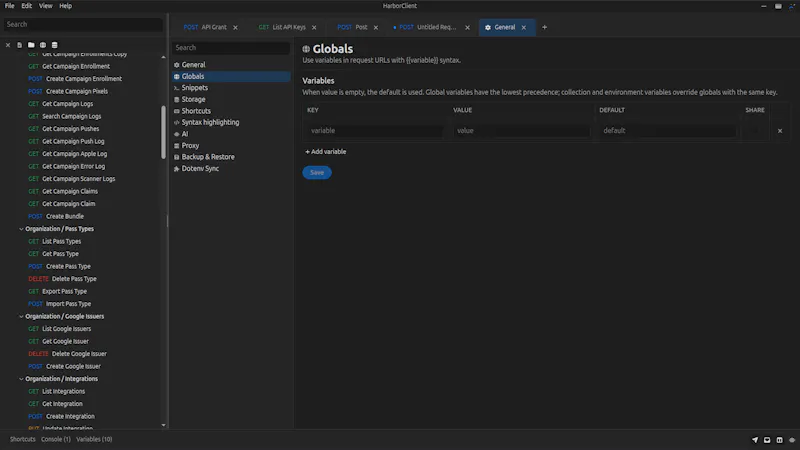800x450 pixels.
Task: Open the Edit menu
Action: (27, 6)
